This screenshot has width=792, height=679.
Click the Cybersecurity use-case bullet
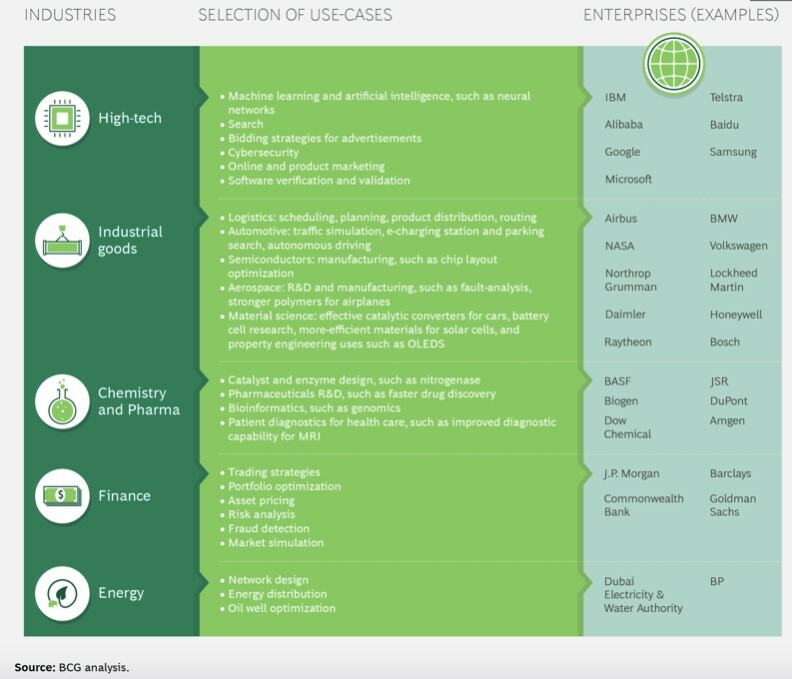click(x=260, y=153)
